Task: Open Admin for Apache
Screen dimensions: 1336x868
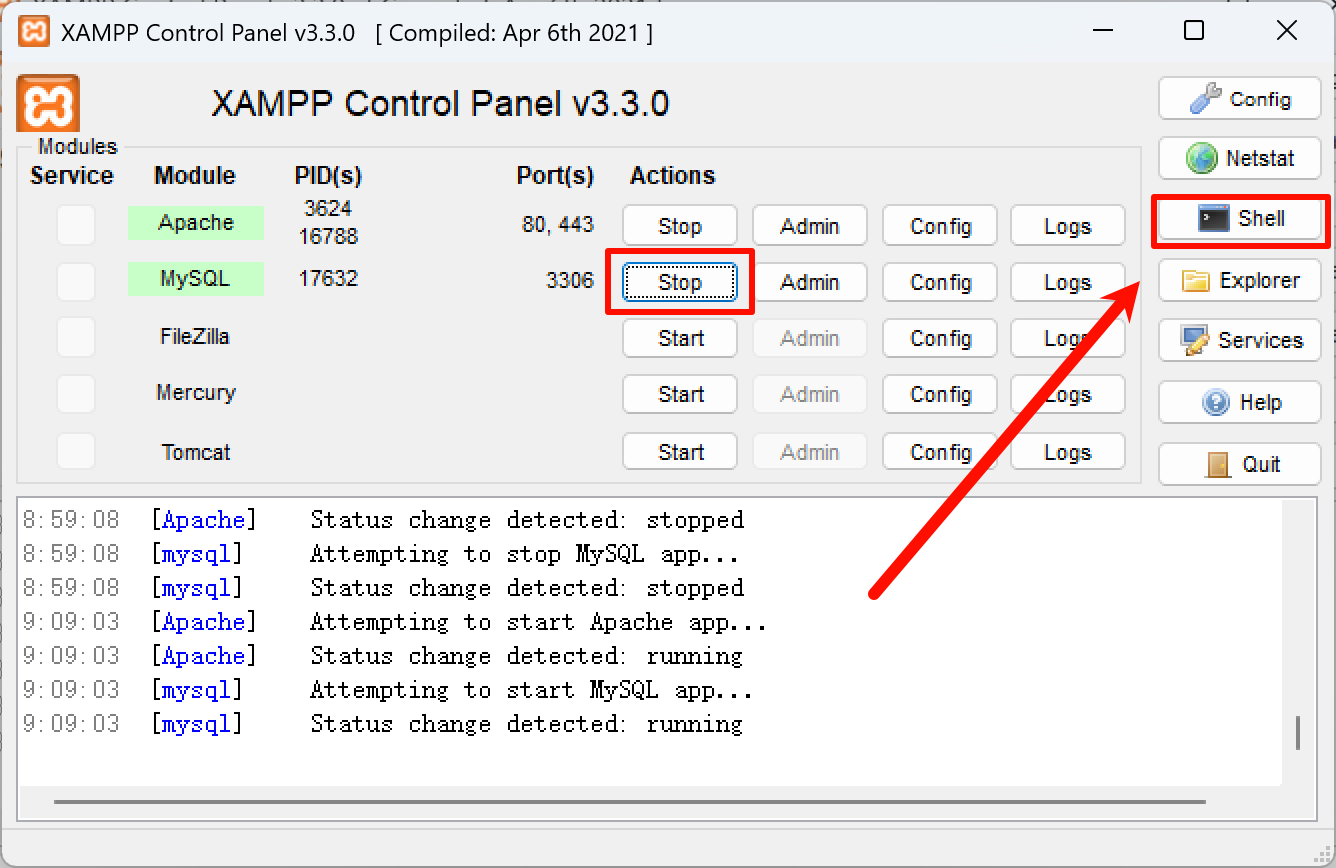Action: (809, 225)
